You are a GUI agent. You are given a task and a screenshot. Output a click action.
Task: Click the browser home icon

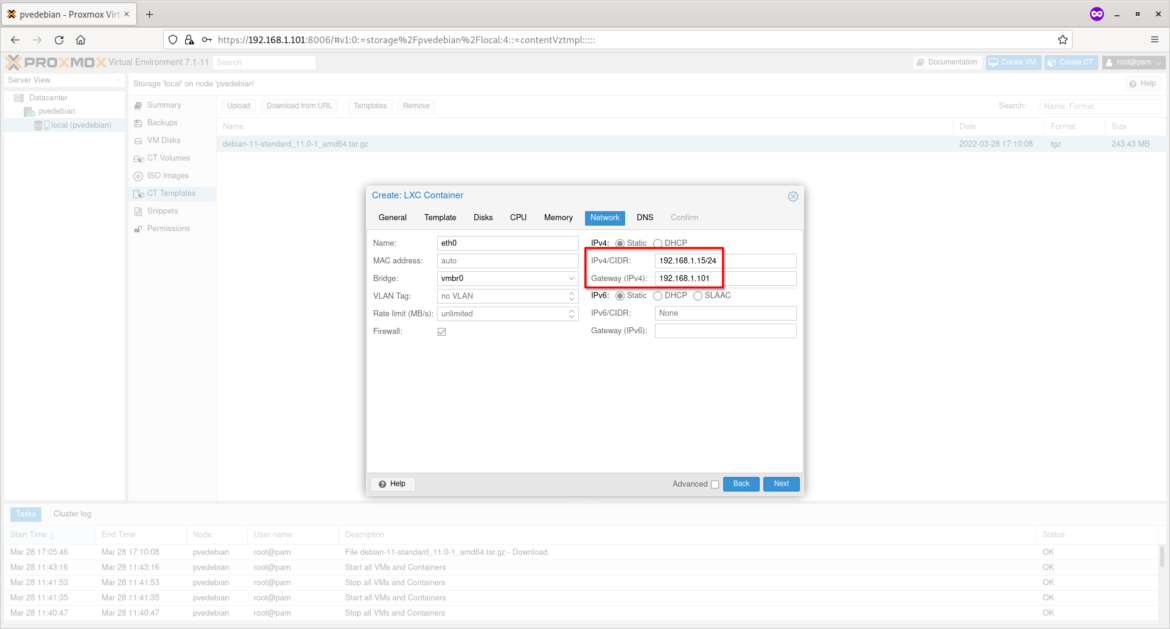coord(80,40)
